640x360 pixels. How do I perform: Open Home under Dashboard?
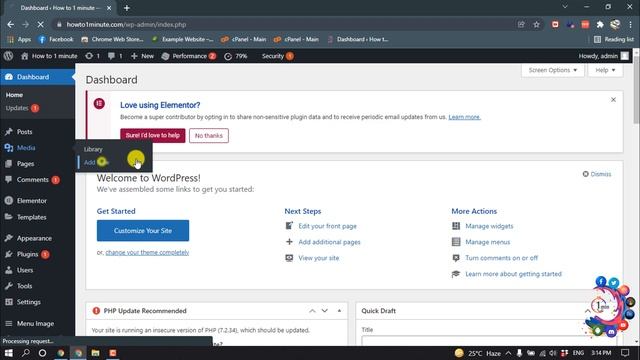pos(14,95)
